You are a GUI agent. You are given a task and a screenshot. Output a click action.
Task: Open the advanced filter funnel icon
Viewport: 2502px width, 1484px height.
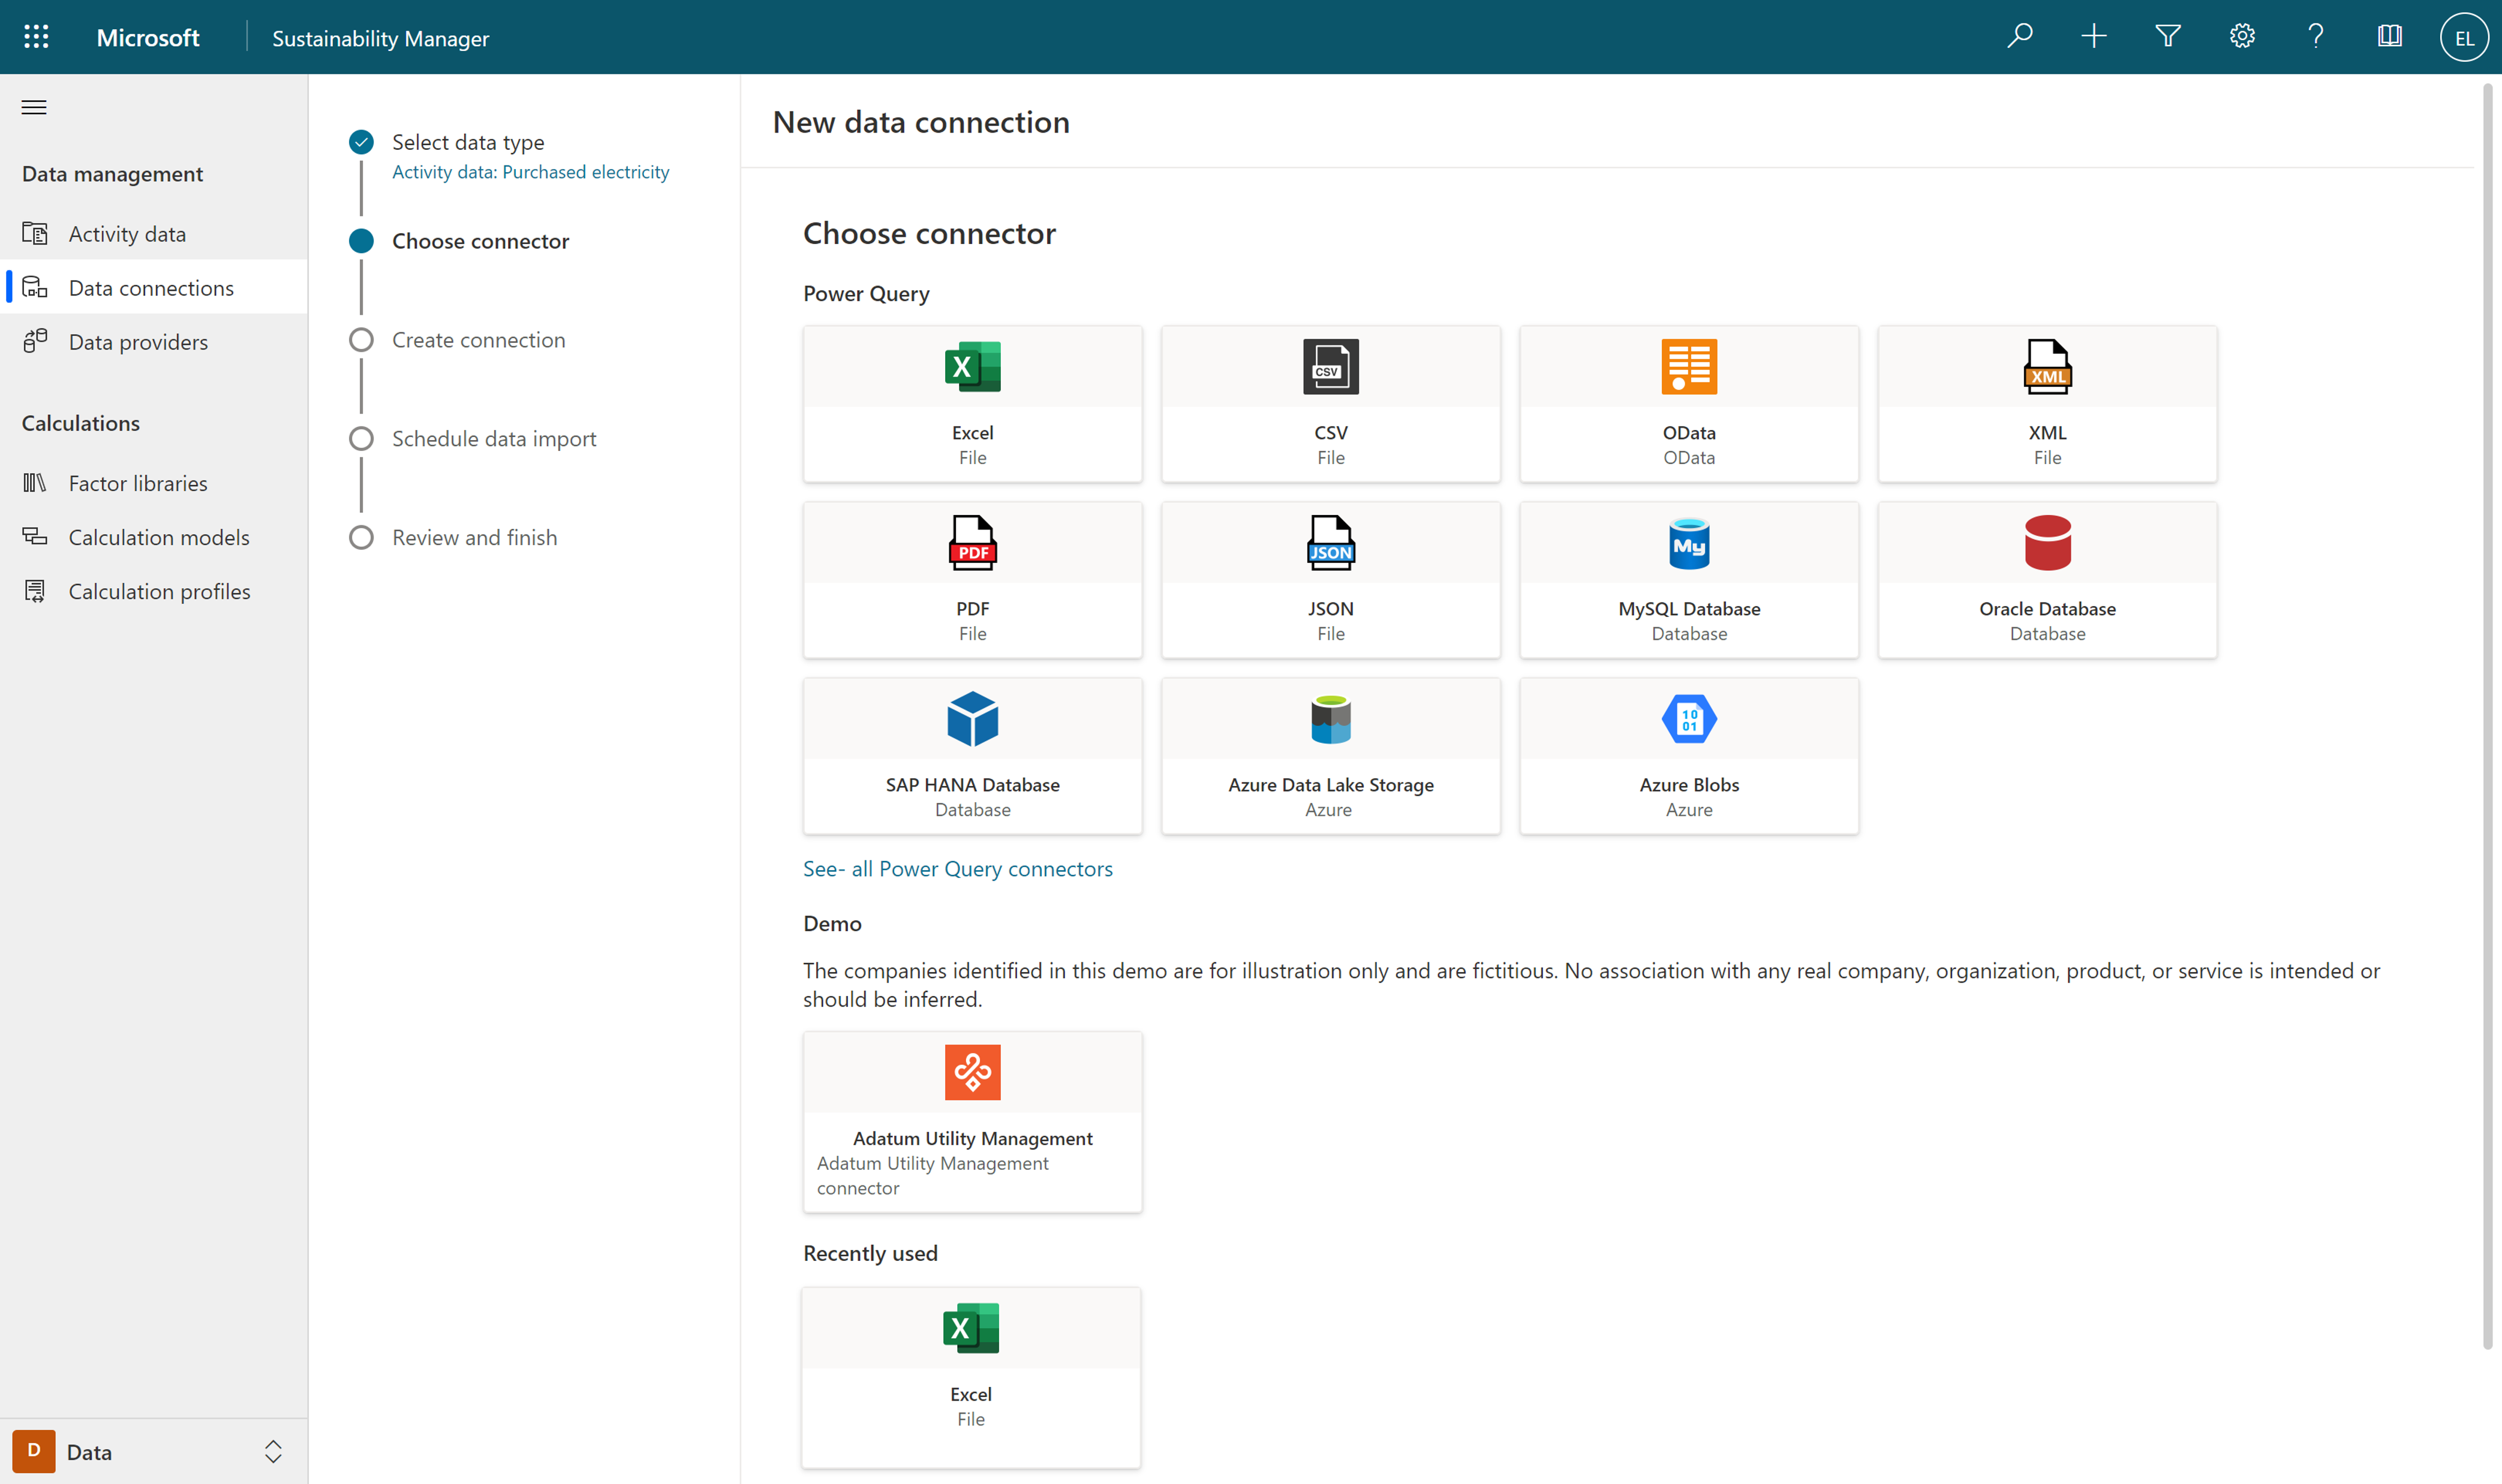tap(2167, 37)
